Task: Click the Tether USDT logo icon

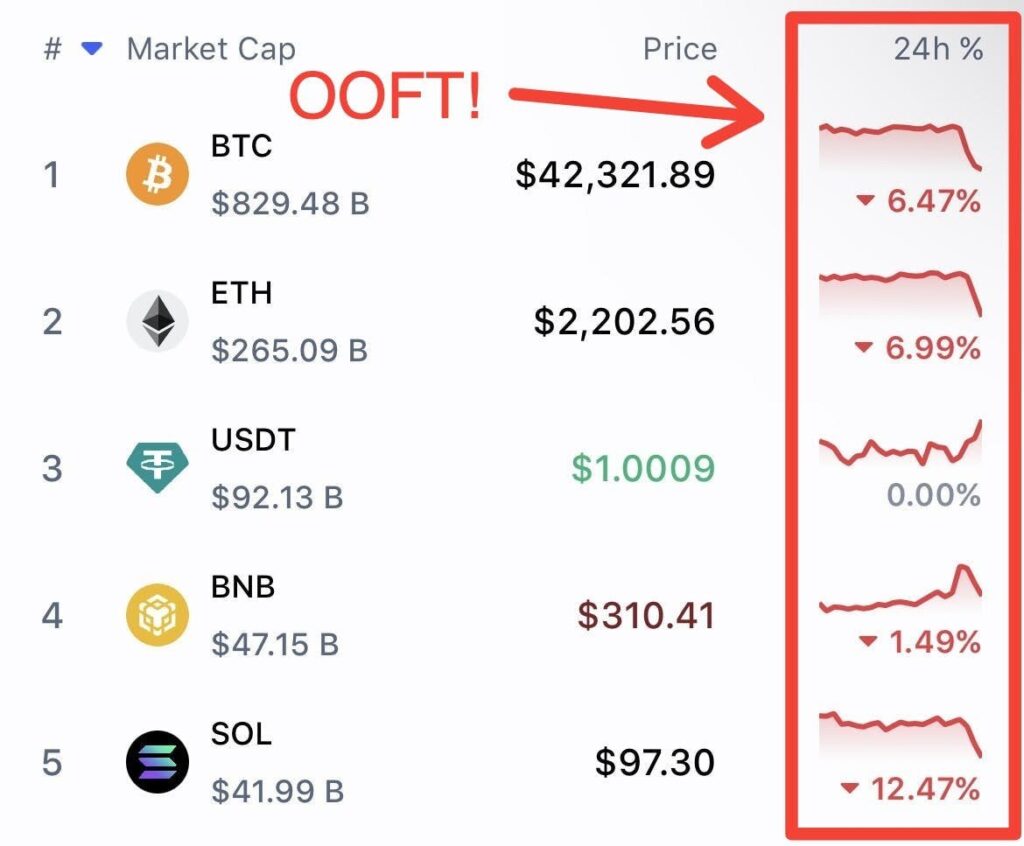Action: coord(157,468)
